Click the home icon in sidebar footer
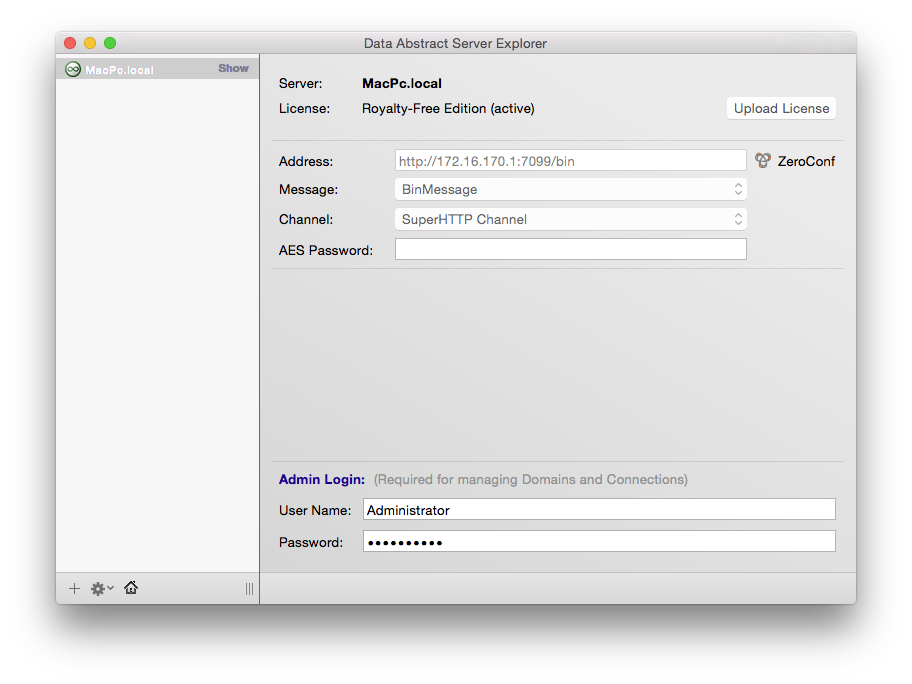 [x=131, y=587]
